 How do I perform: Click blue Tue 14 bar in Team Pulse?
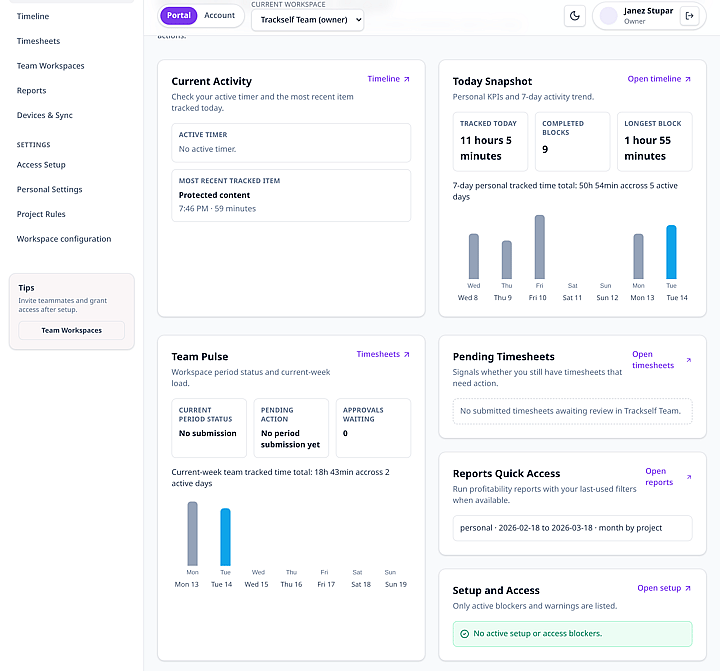click(x=225, y=537)
